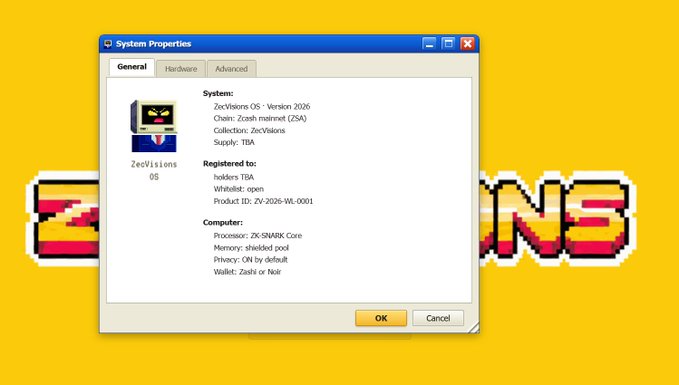Click 'Privacy: ON by default' line

(250, 260)
